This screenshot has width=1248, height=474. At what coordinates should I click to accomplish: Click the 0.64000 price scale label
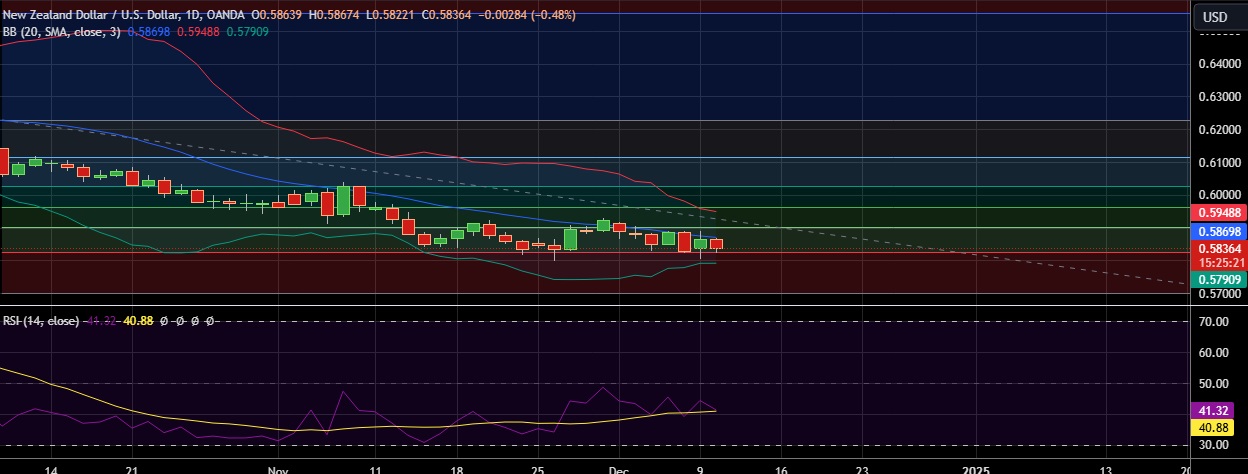coord(1219,64)
